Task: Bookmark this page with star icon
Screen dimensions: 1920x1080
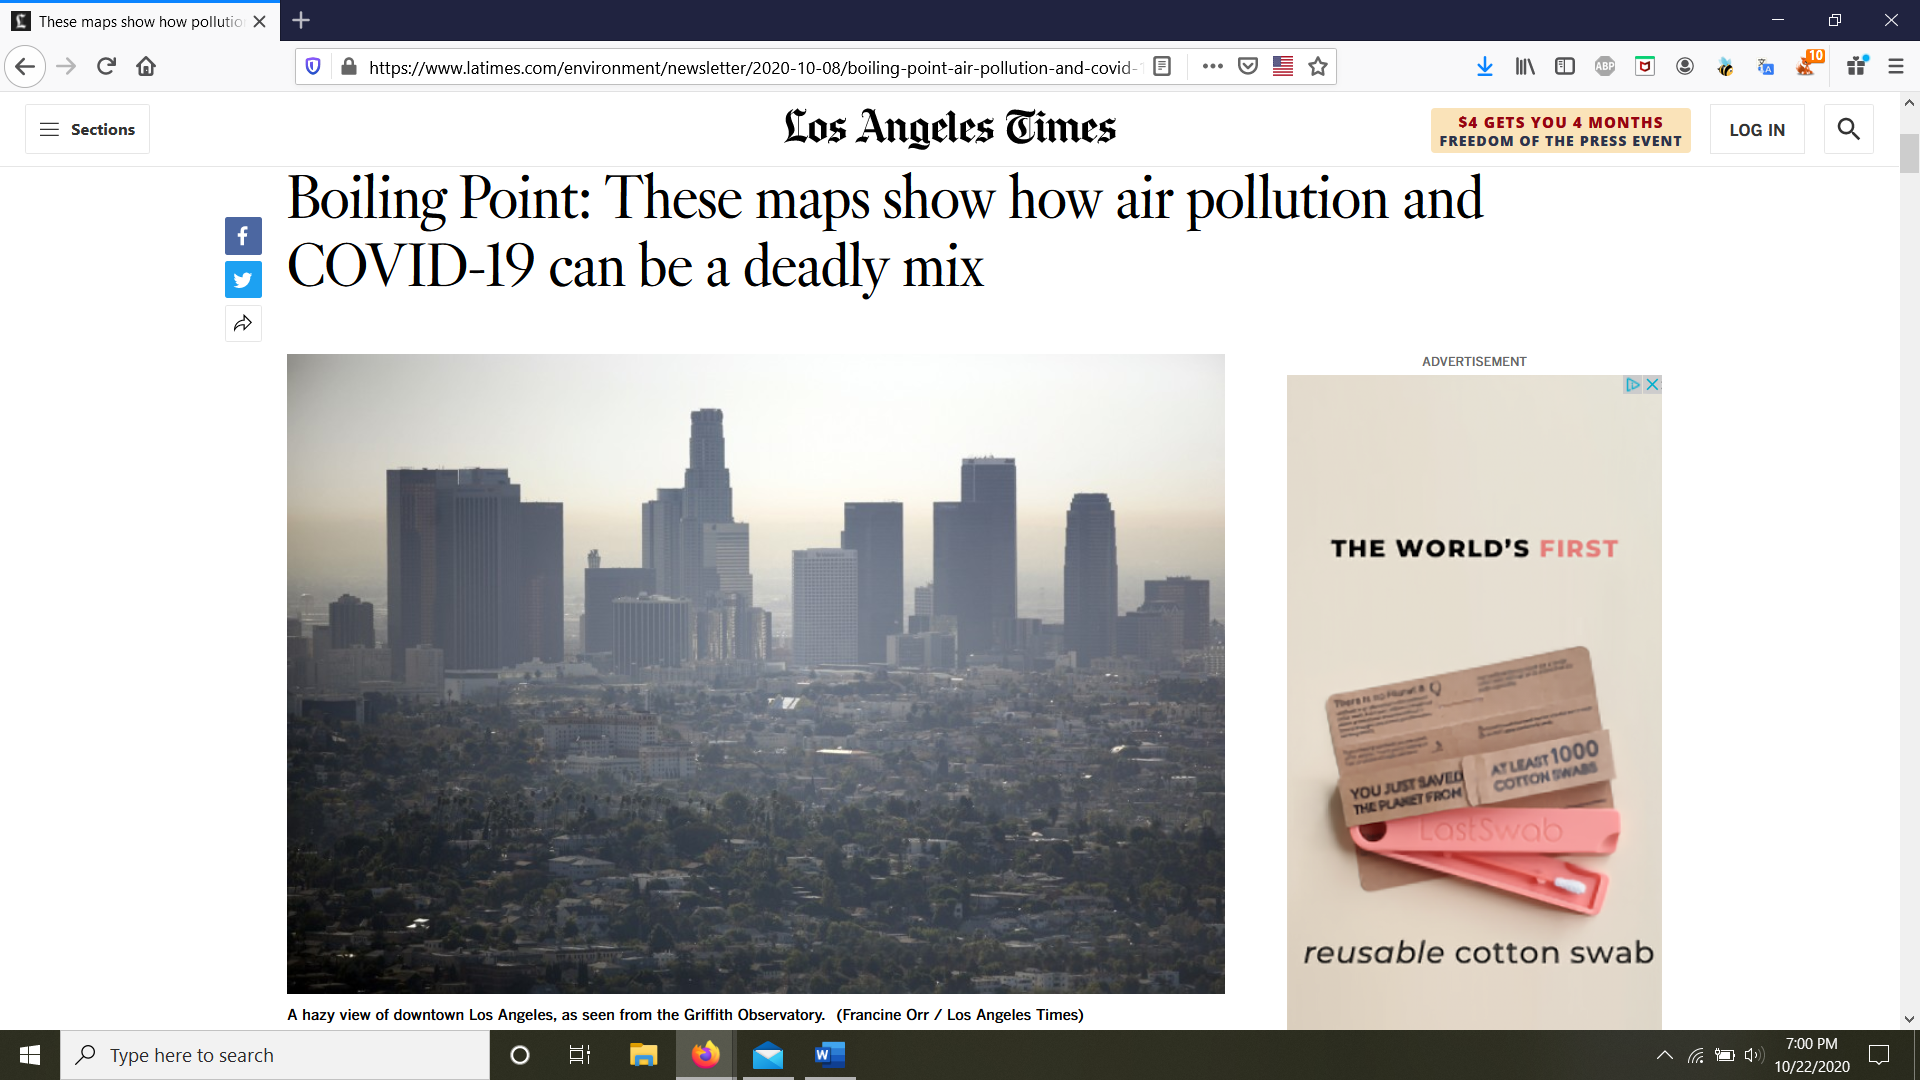Action: [1318, 67]
